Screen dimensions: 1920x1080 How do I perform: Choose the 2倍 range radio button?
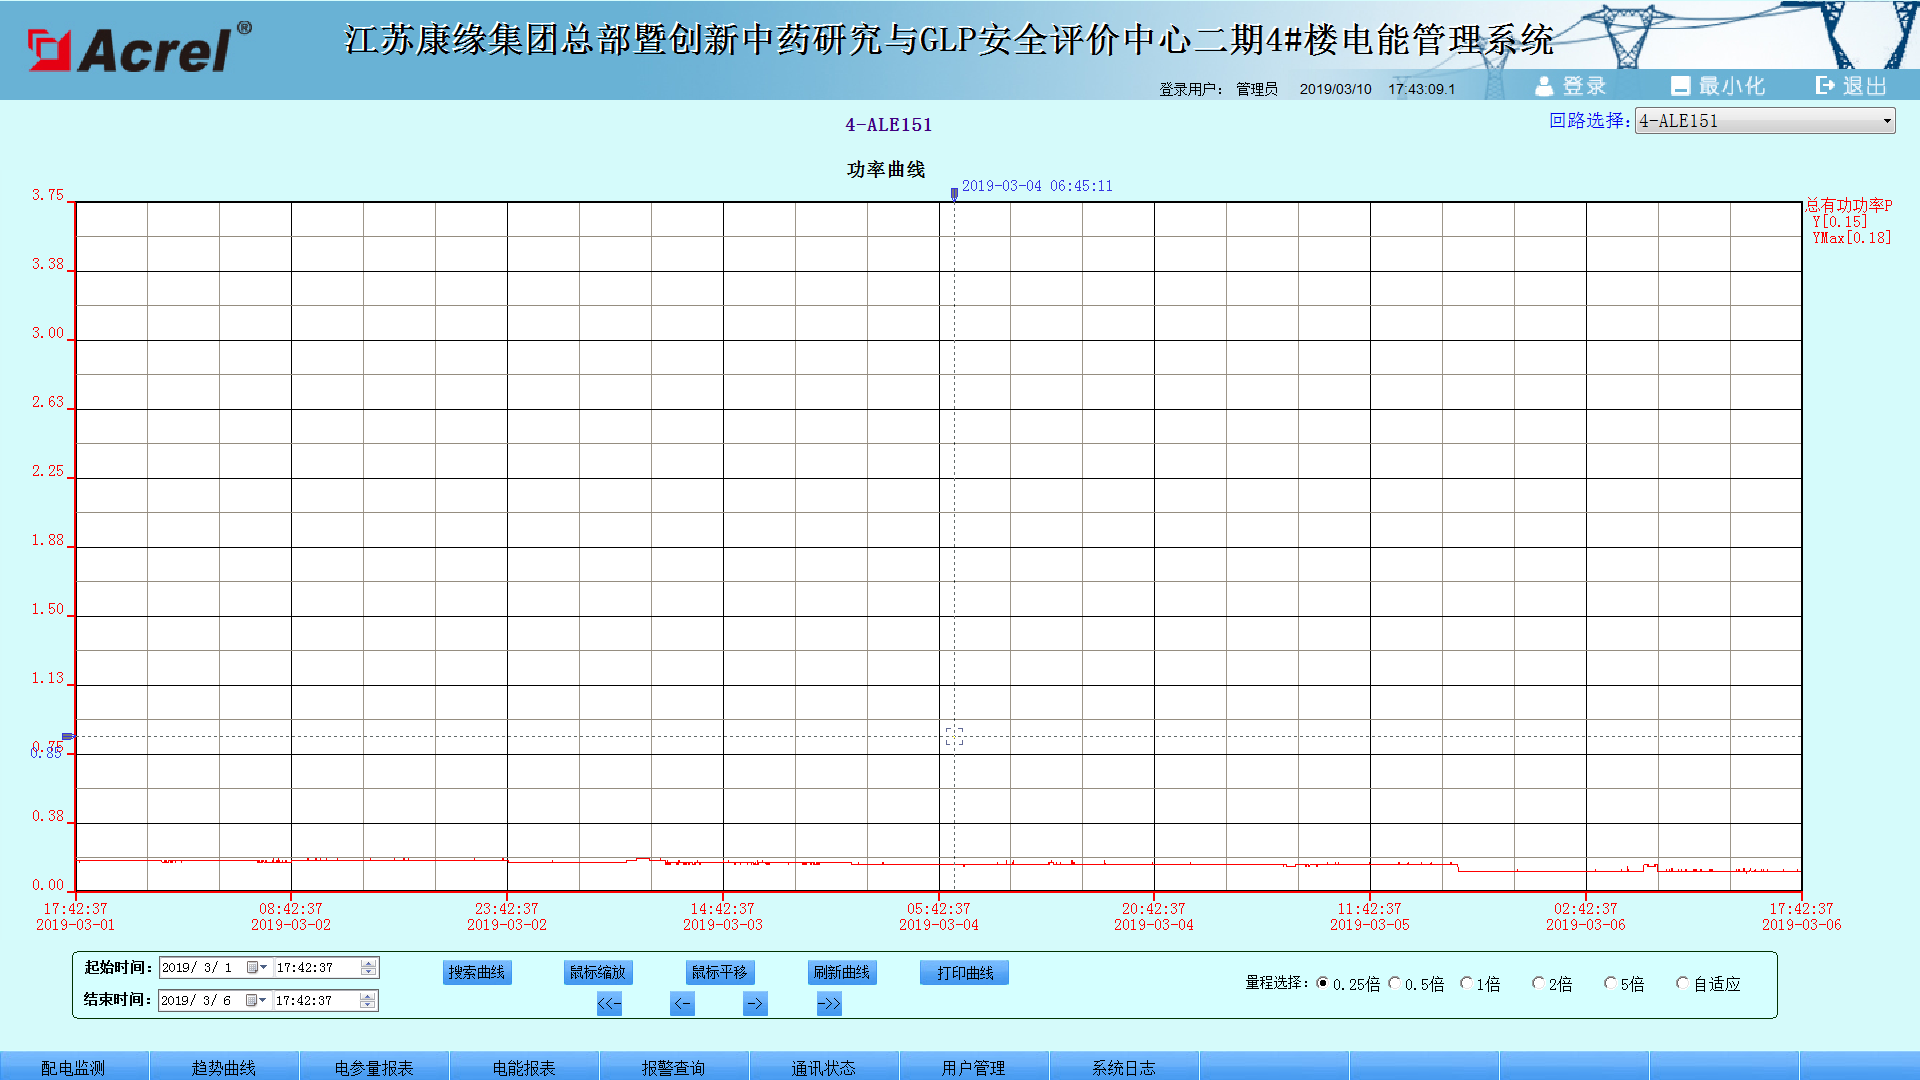tap(1538, 984)
